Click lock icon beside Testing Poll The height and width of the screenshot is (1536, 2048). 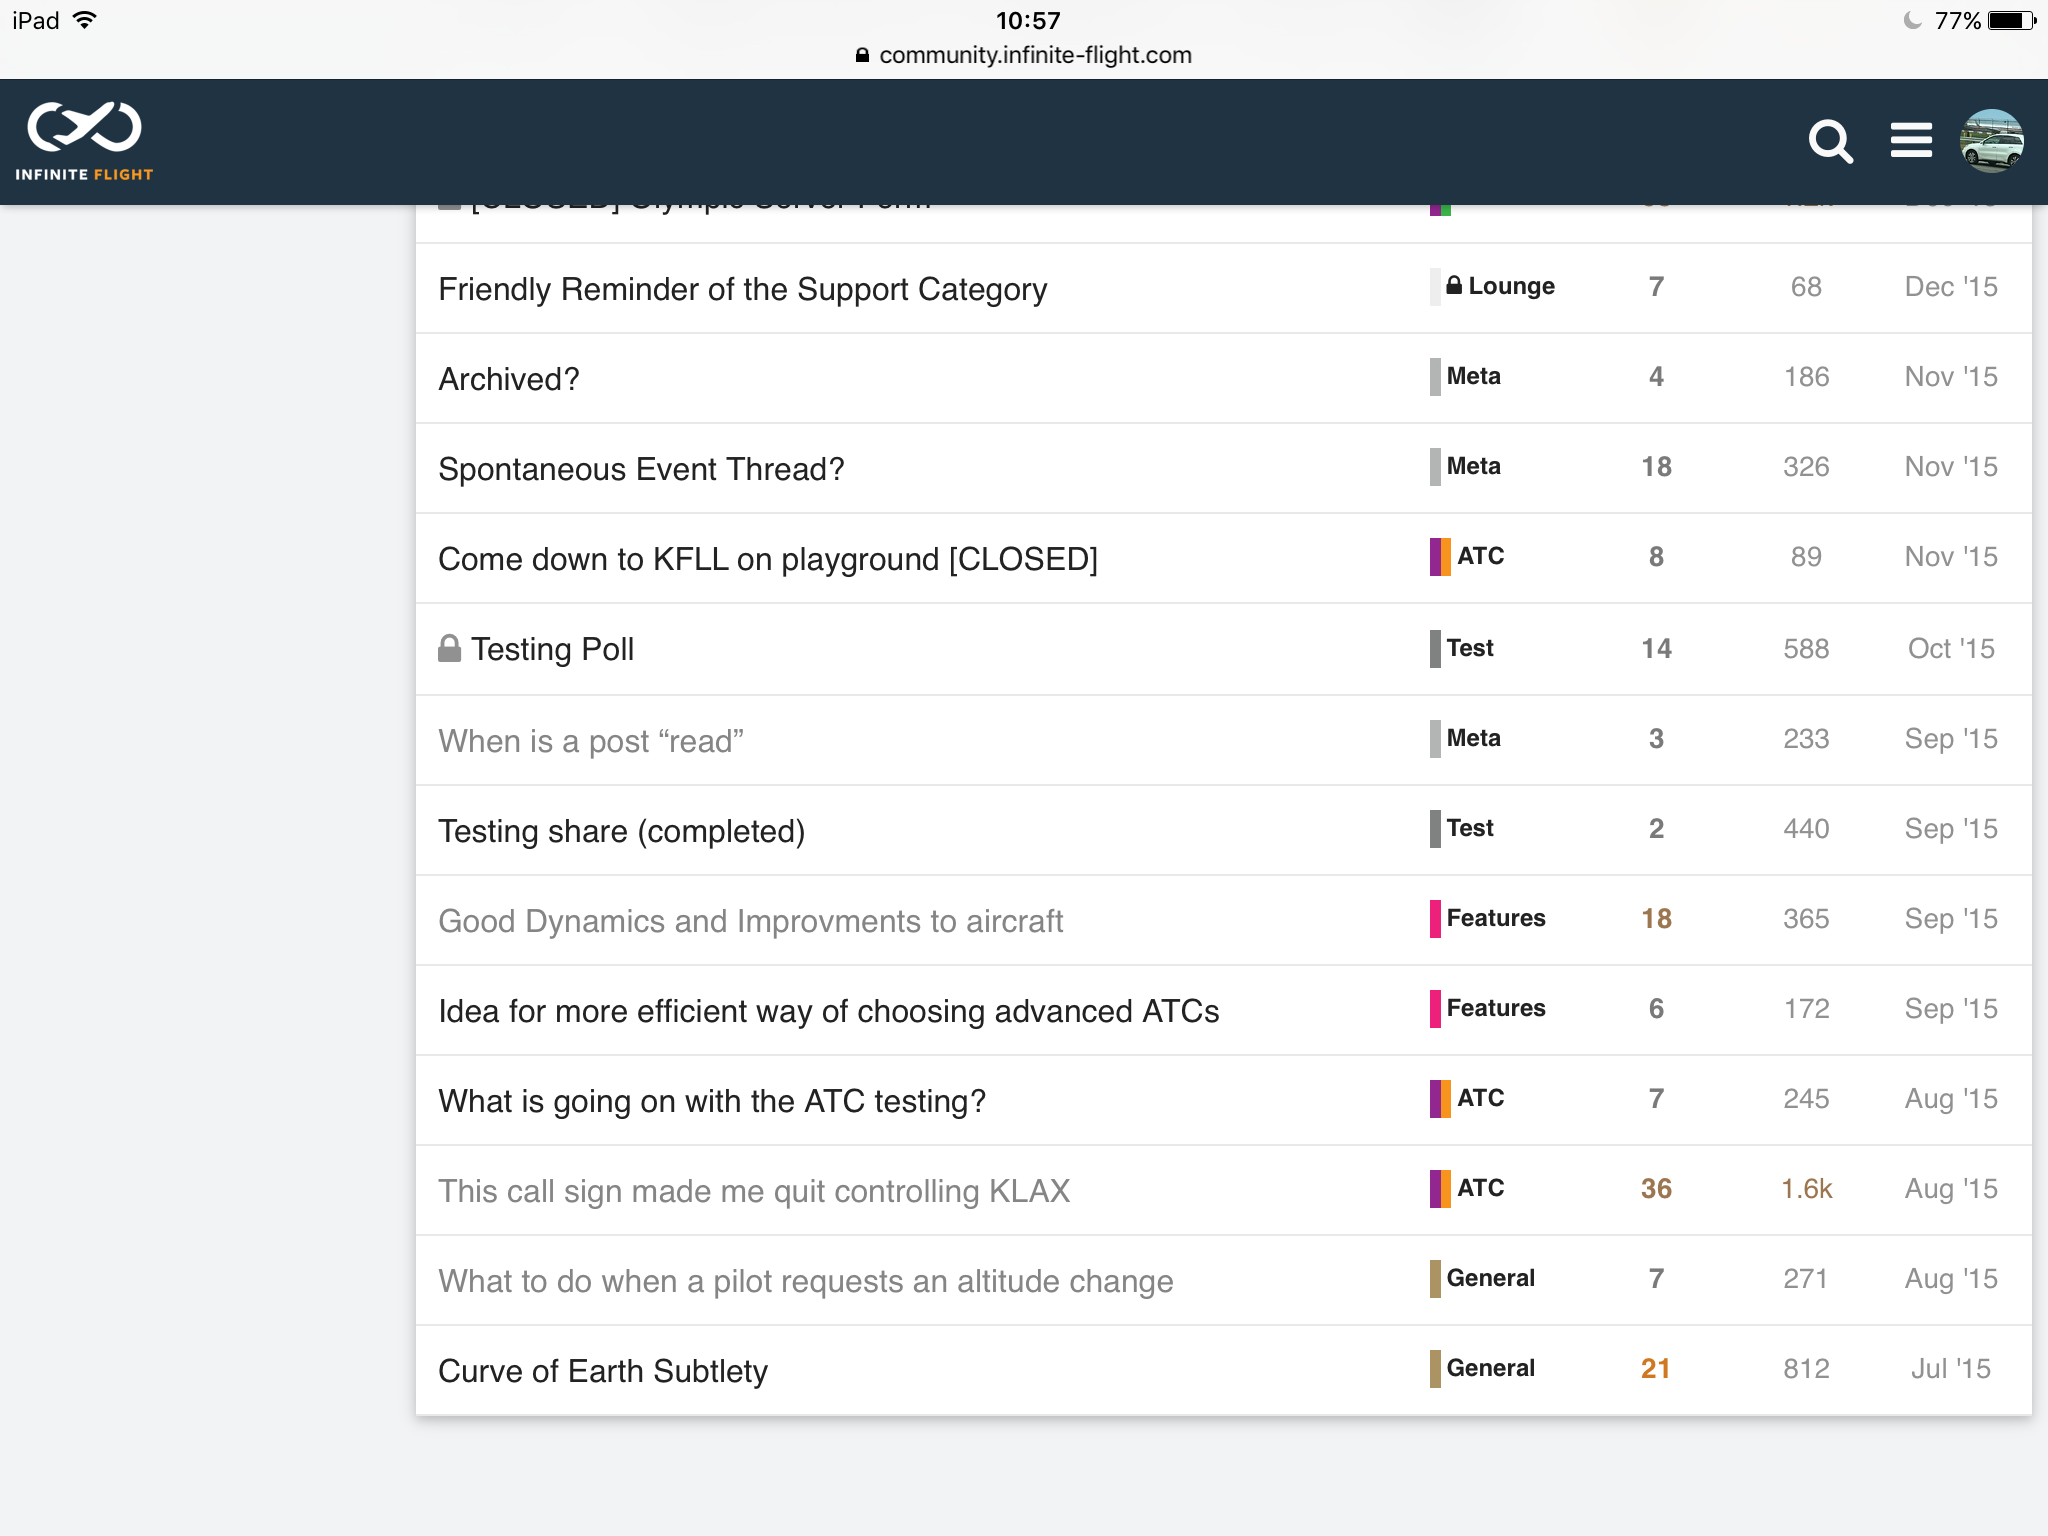(450, 649)
